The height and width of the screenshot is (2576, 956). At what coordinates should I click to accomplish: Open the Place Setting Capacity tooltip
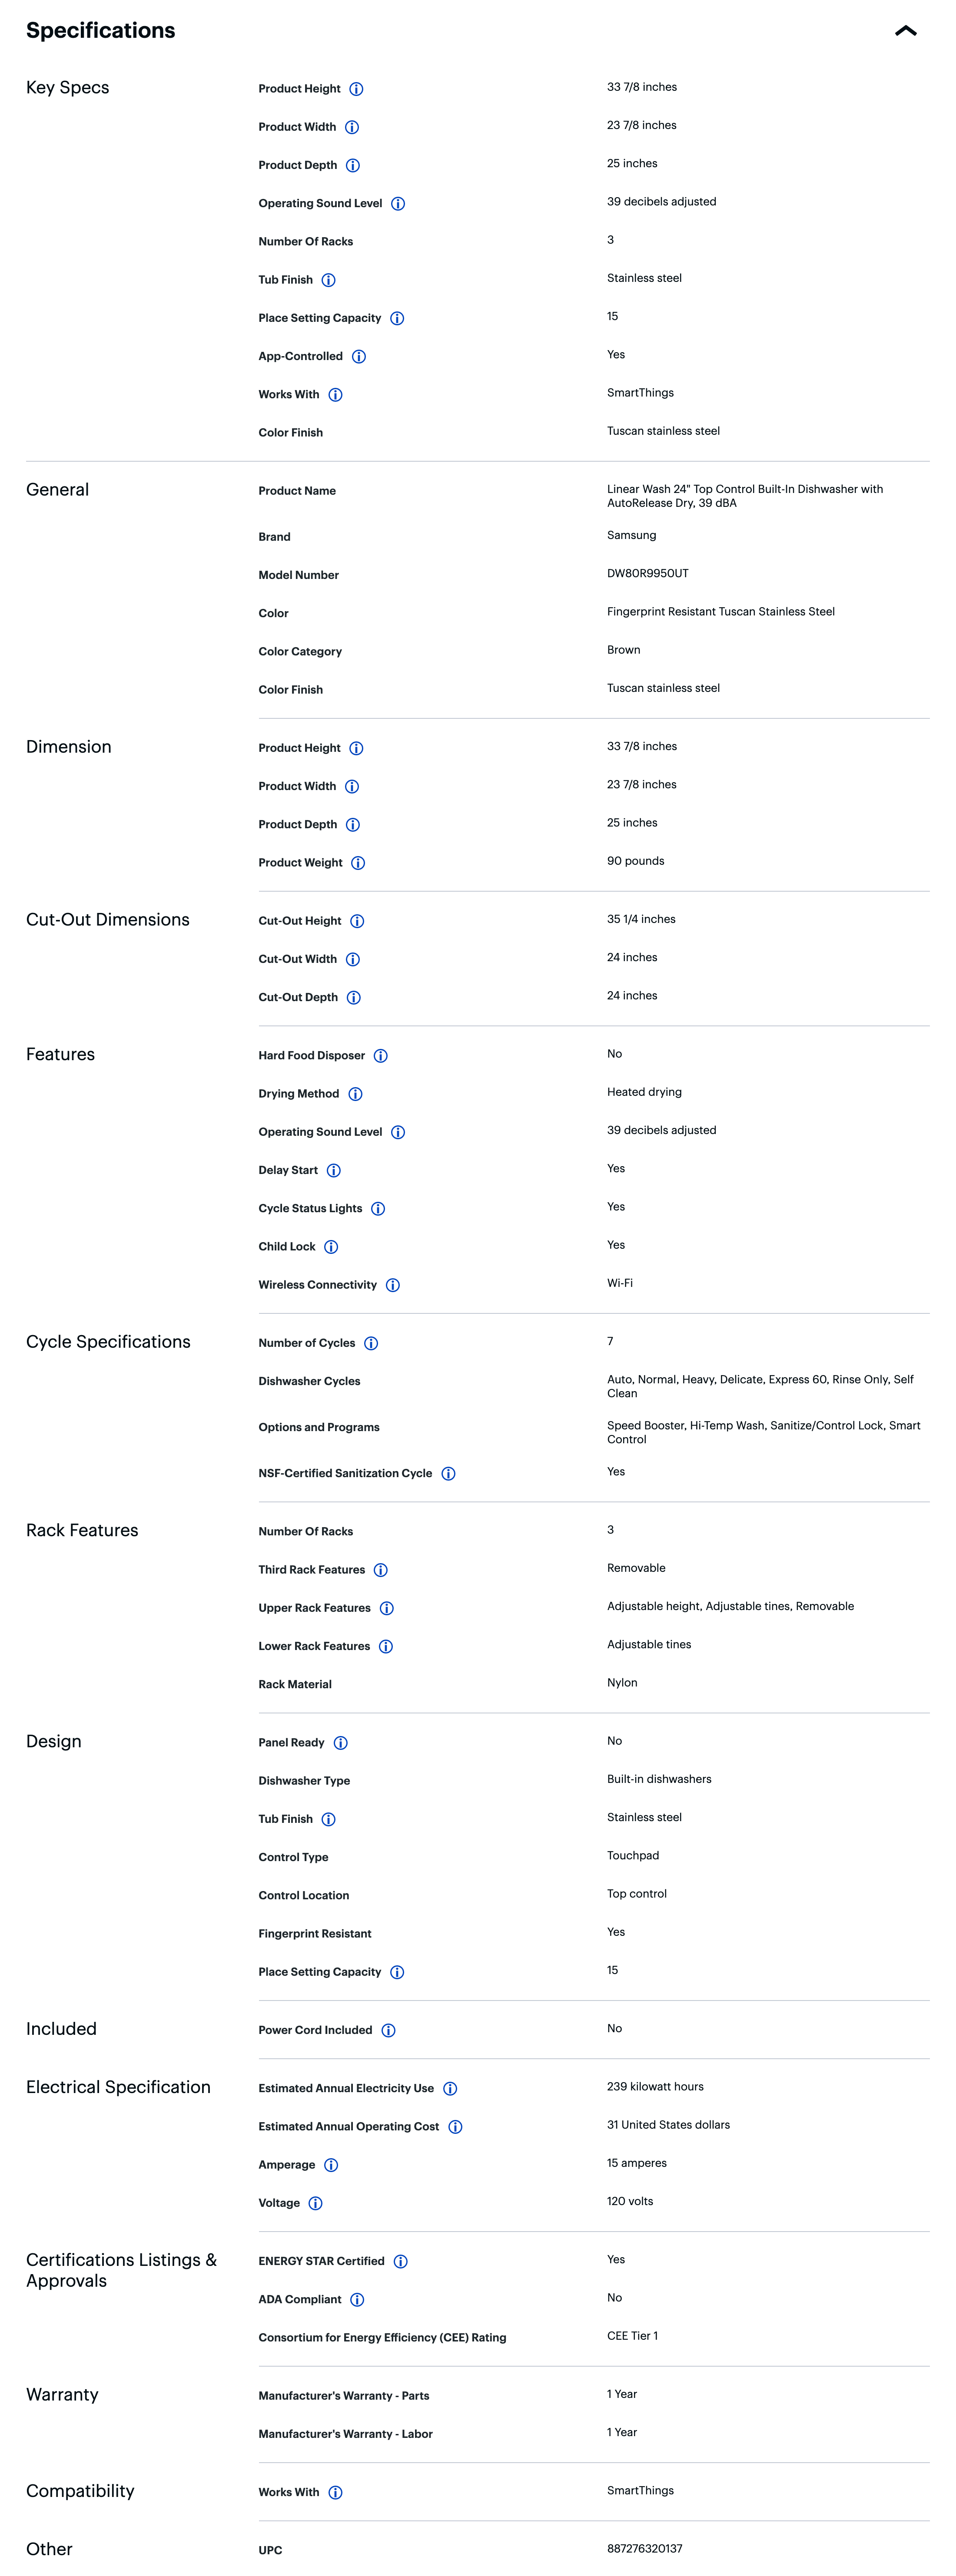click(x=397, y=318)
